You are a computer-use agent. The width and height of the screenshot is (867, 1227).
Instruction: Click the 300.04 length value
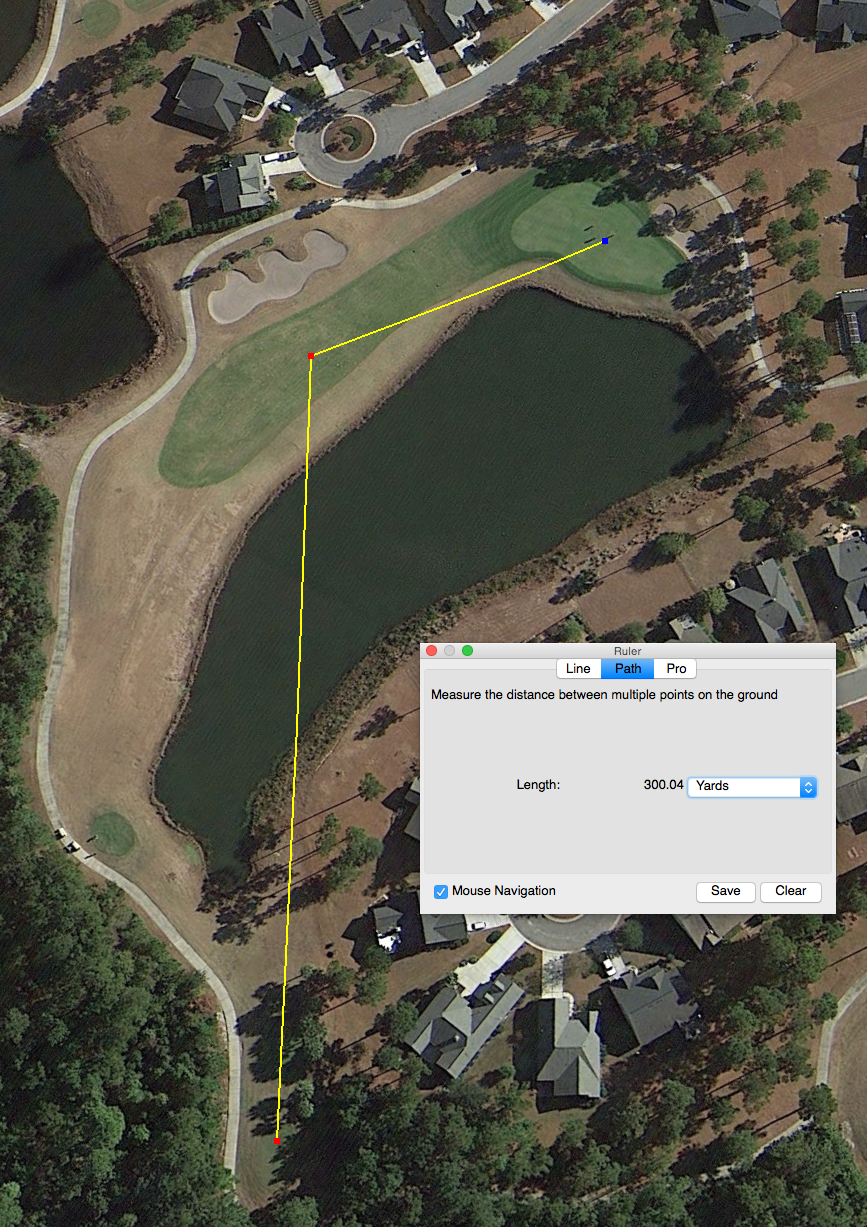click(664, 786)
